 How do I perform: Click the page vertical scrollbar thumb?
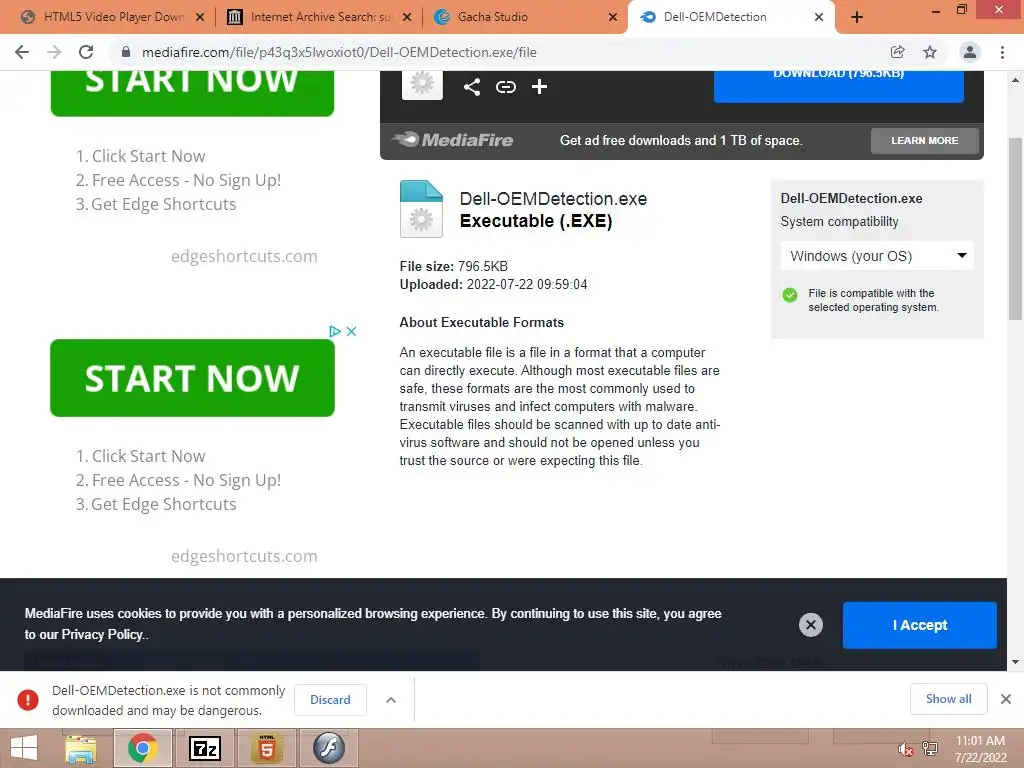click(1015, 229)
